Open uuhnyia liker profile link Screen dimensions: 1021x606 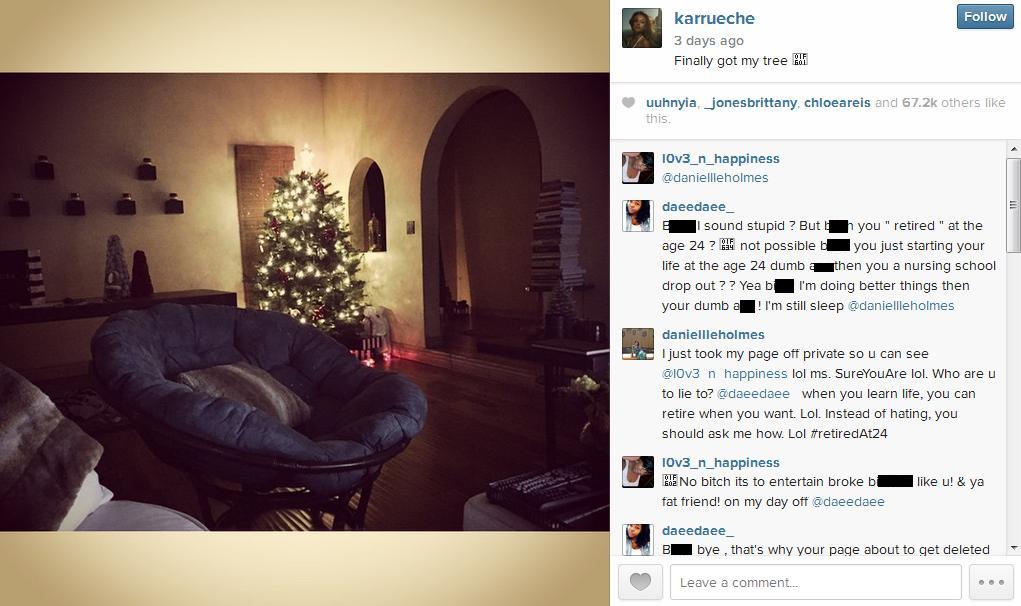click(x=671, y=103)
